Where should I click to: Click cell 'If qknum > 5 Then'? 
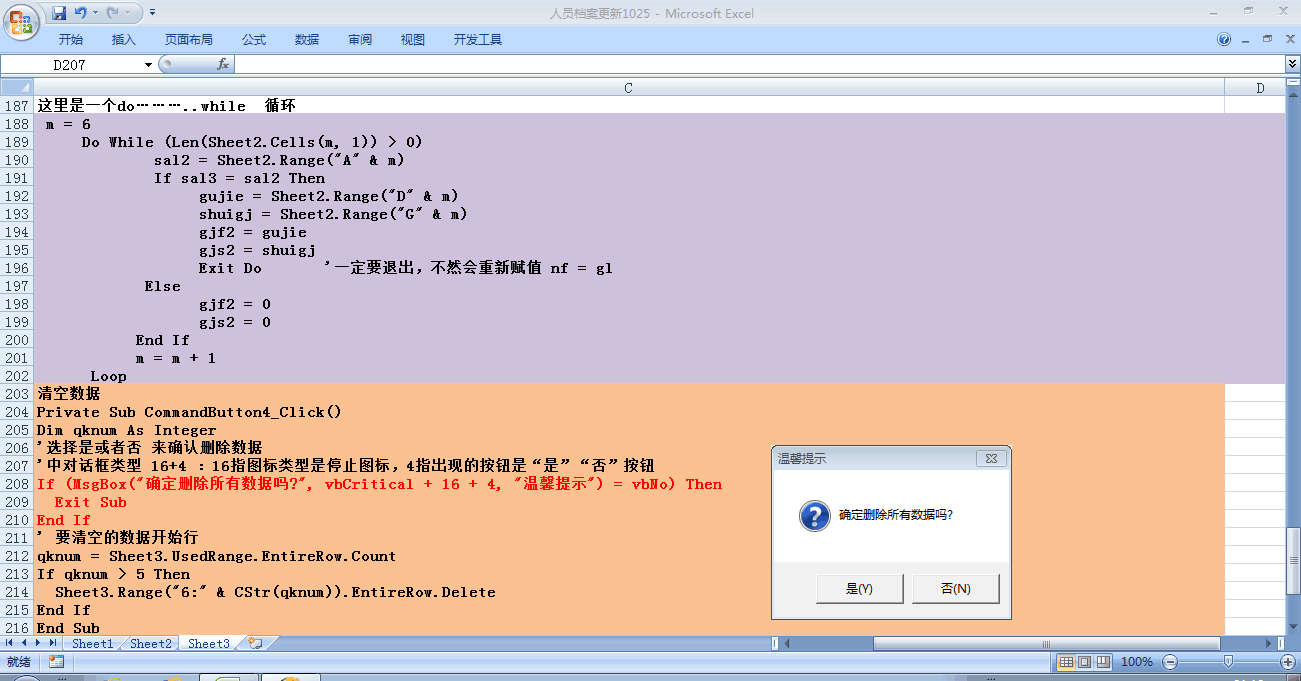(x=629, y=574)
